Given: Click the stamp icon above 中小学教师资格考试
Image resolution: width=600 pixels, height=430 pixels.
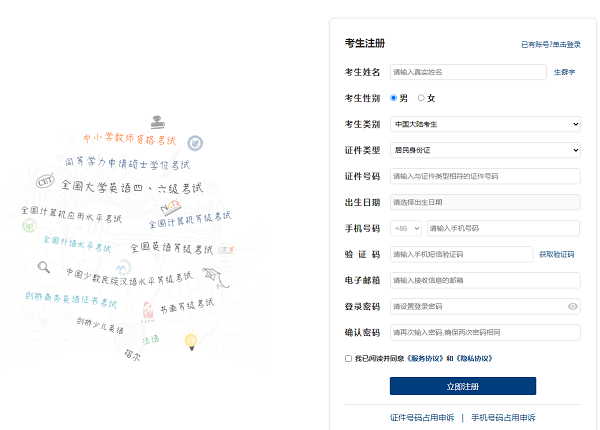Looking at the screenshot, I should point(157,122).
